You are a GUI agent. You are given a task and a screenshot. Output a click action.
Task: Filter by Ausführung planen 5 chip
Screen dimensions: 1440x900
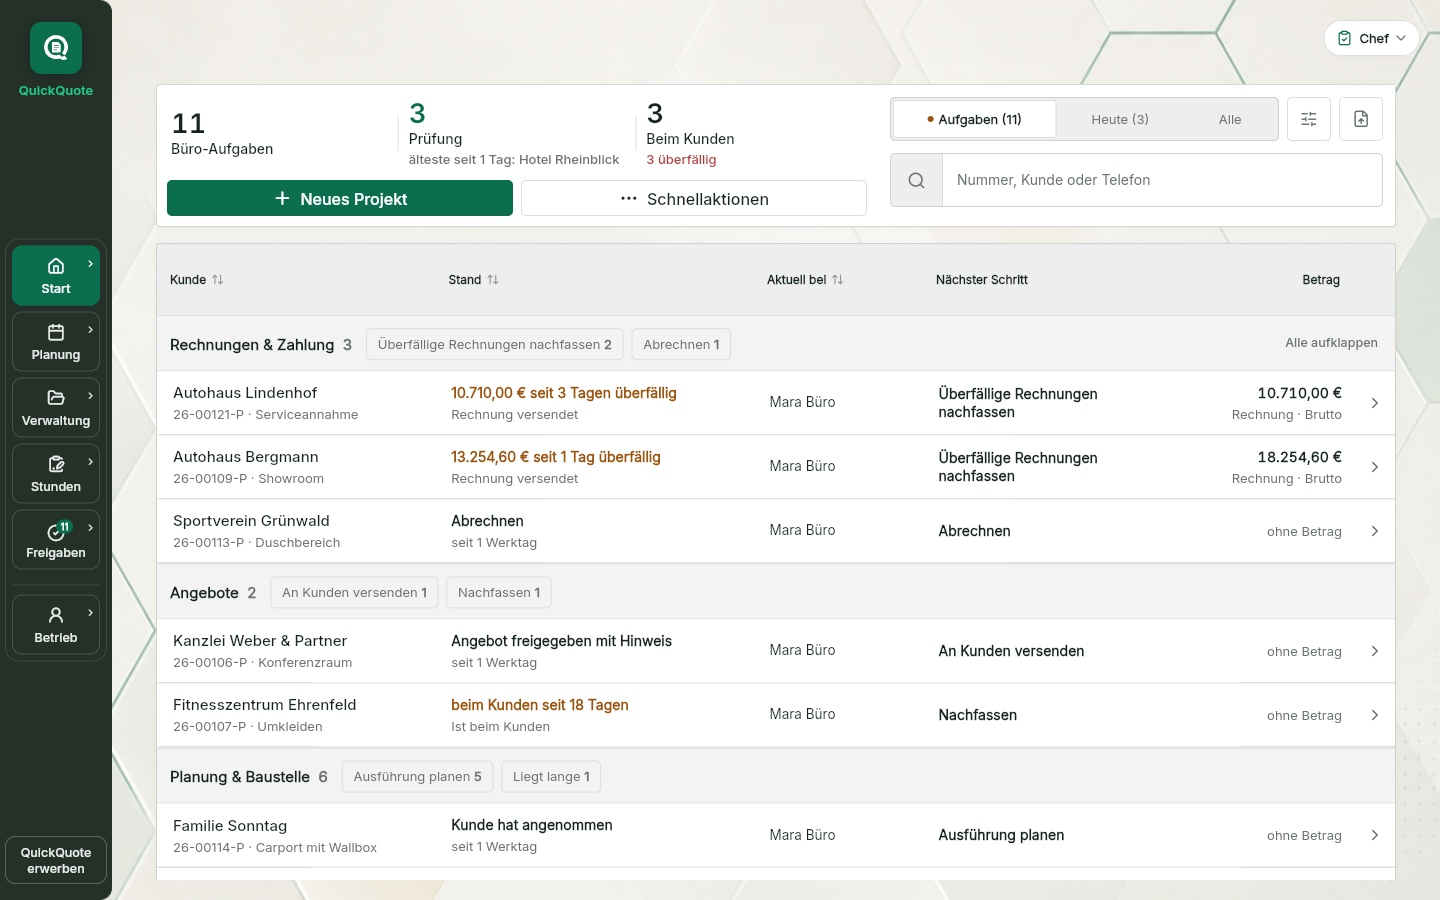click(417, 777)
